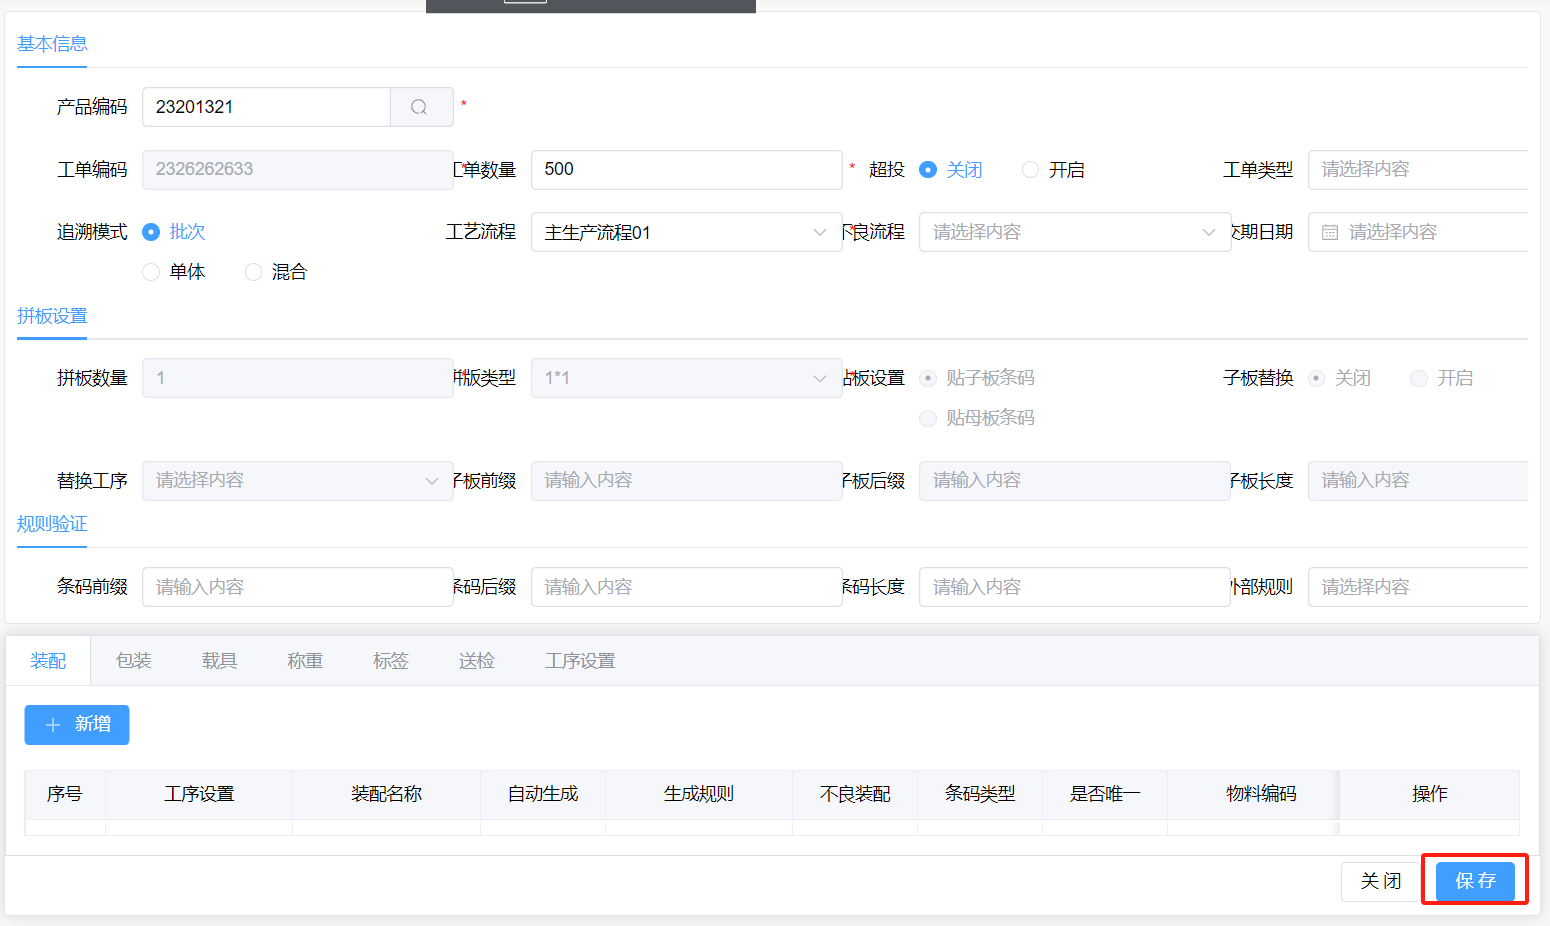
Task: Open the 标签 tab
Action: 391,661
